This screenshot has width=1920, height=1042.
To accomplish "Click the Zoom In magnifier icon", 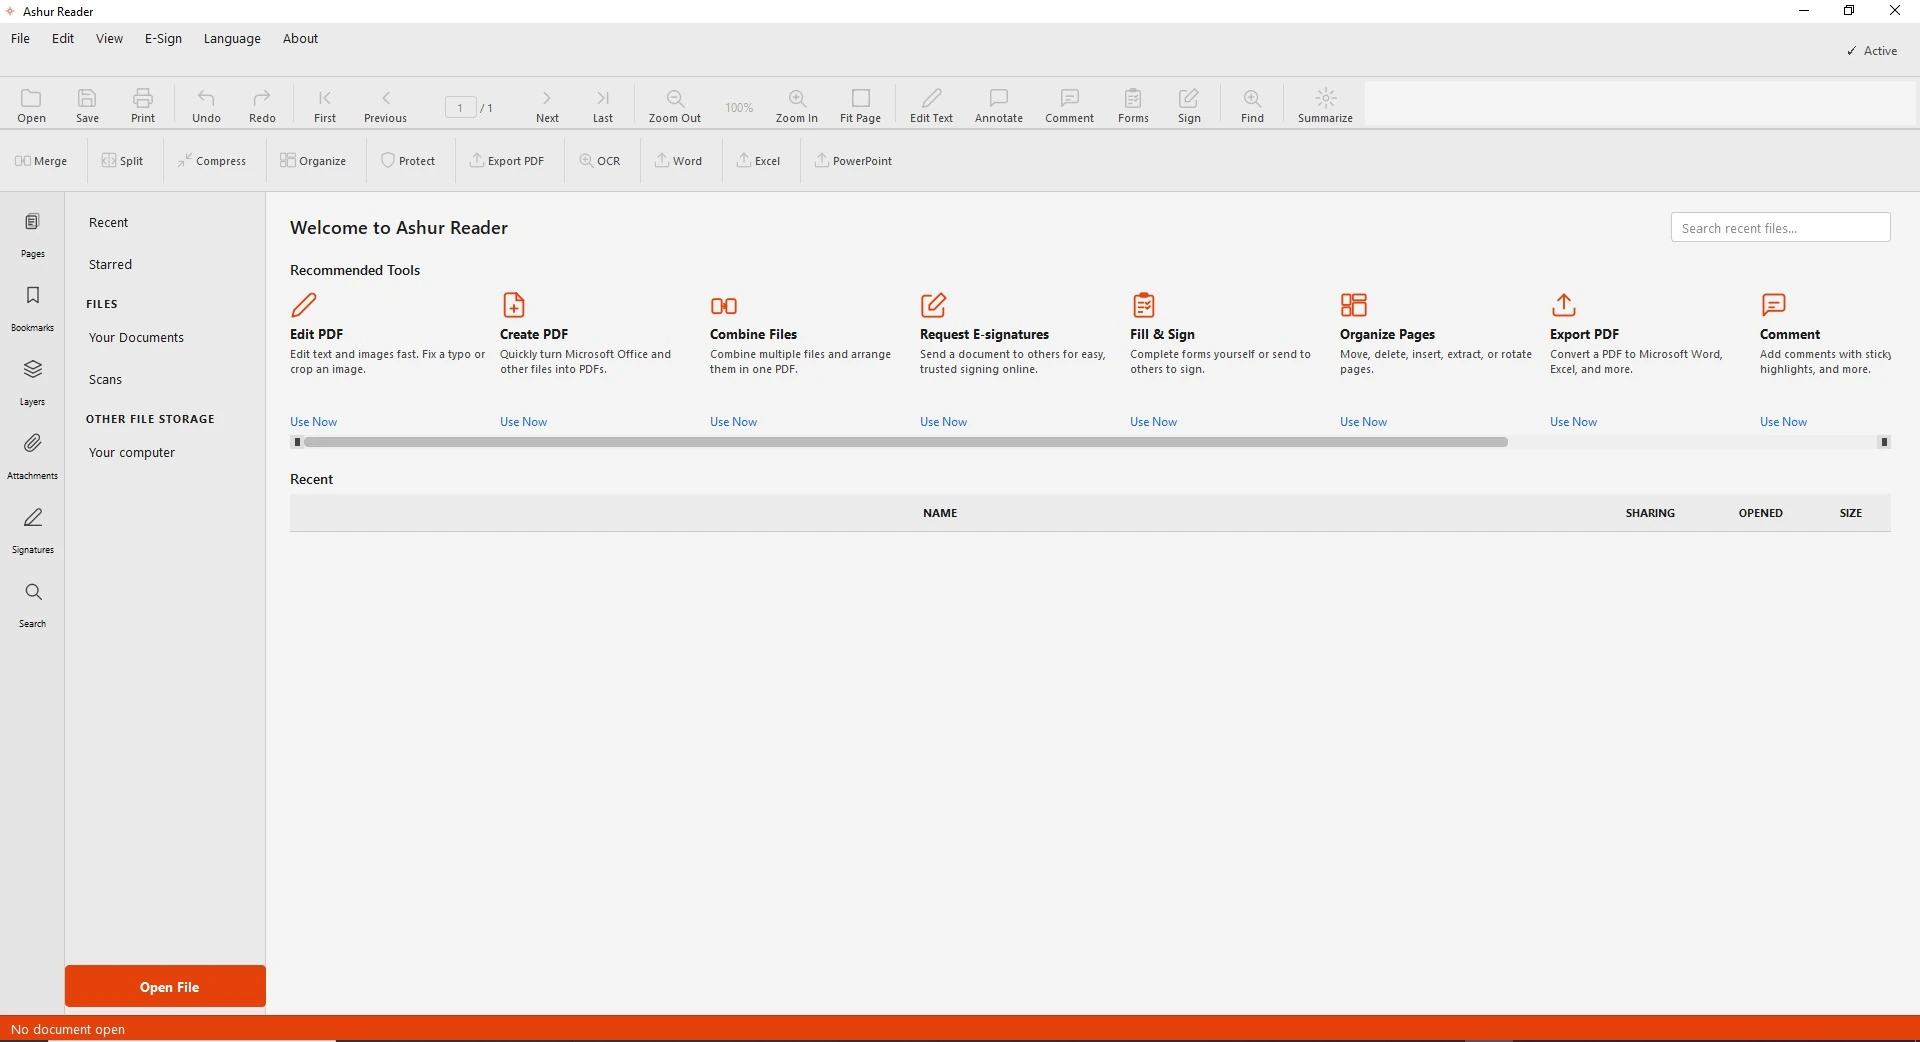I will [797, 98].
